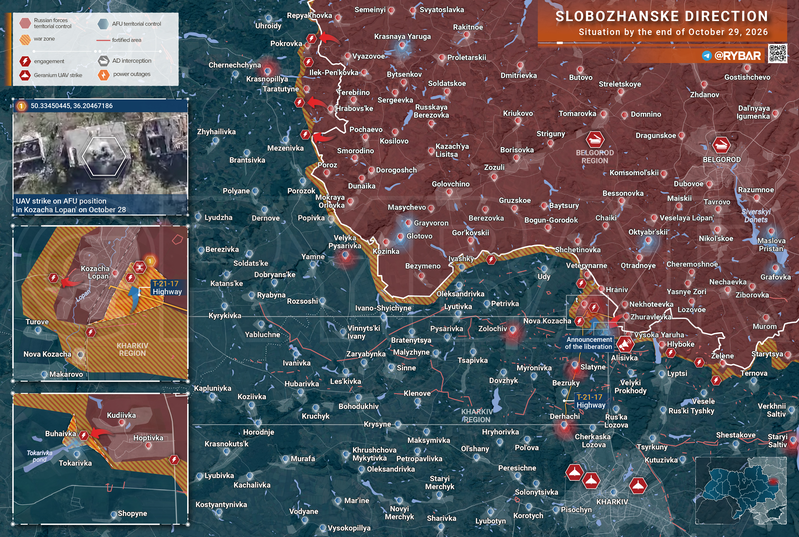
Task: Click the engagement icon above Zelene label
Action: pyautogui.click(x=699, y=362)
